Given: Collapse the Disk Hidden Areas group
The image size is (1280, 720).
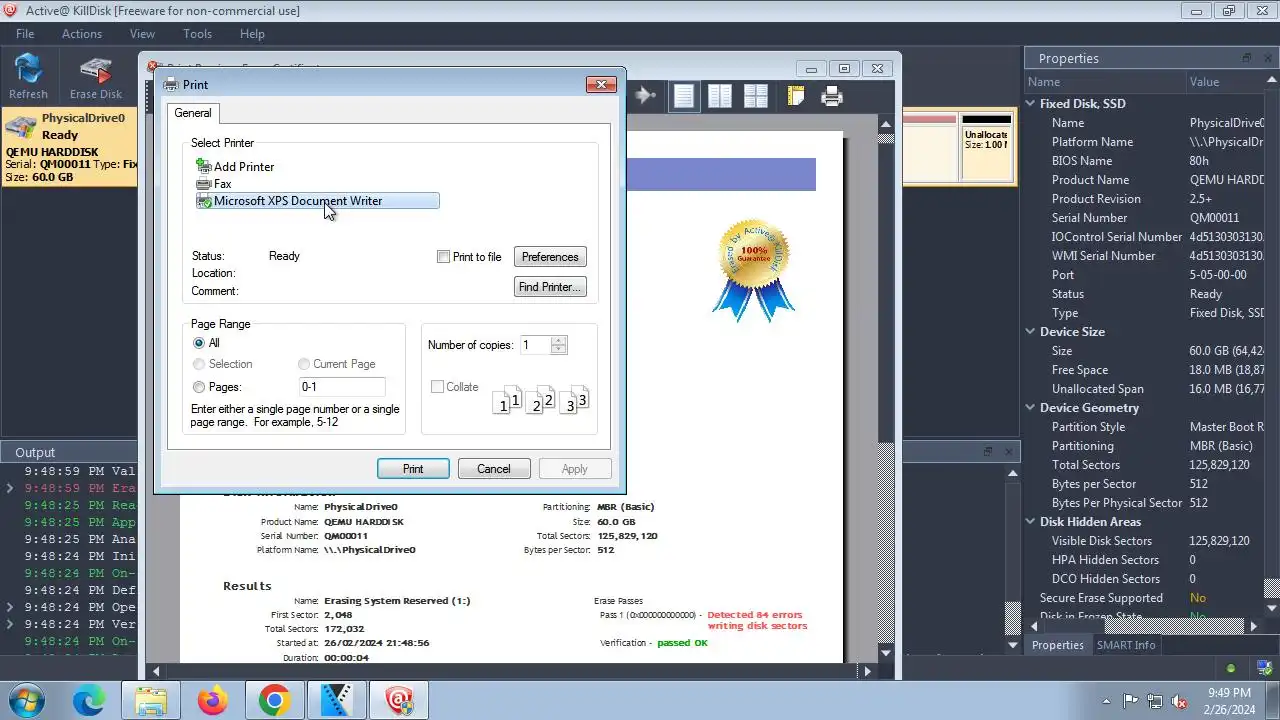Looking at the screenshot, I should (1031, 522).
